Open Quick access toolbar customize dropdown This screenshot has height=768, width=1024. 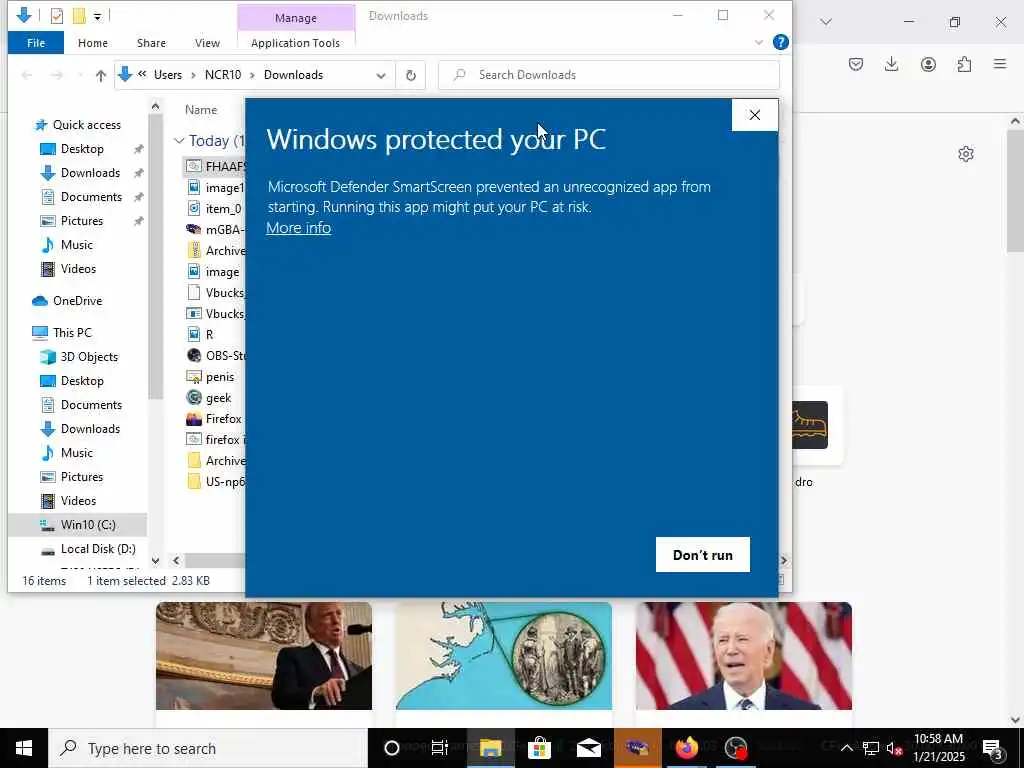pyautogui.click(x=97, y=16)
